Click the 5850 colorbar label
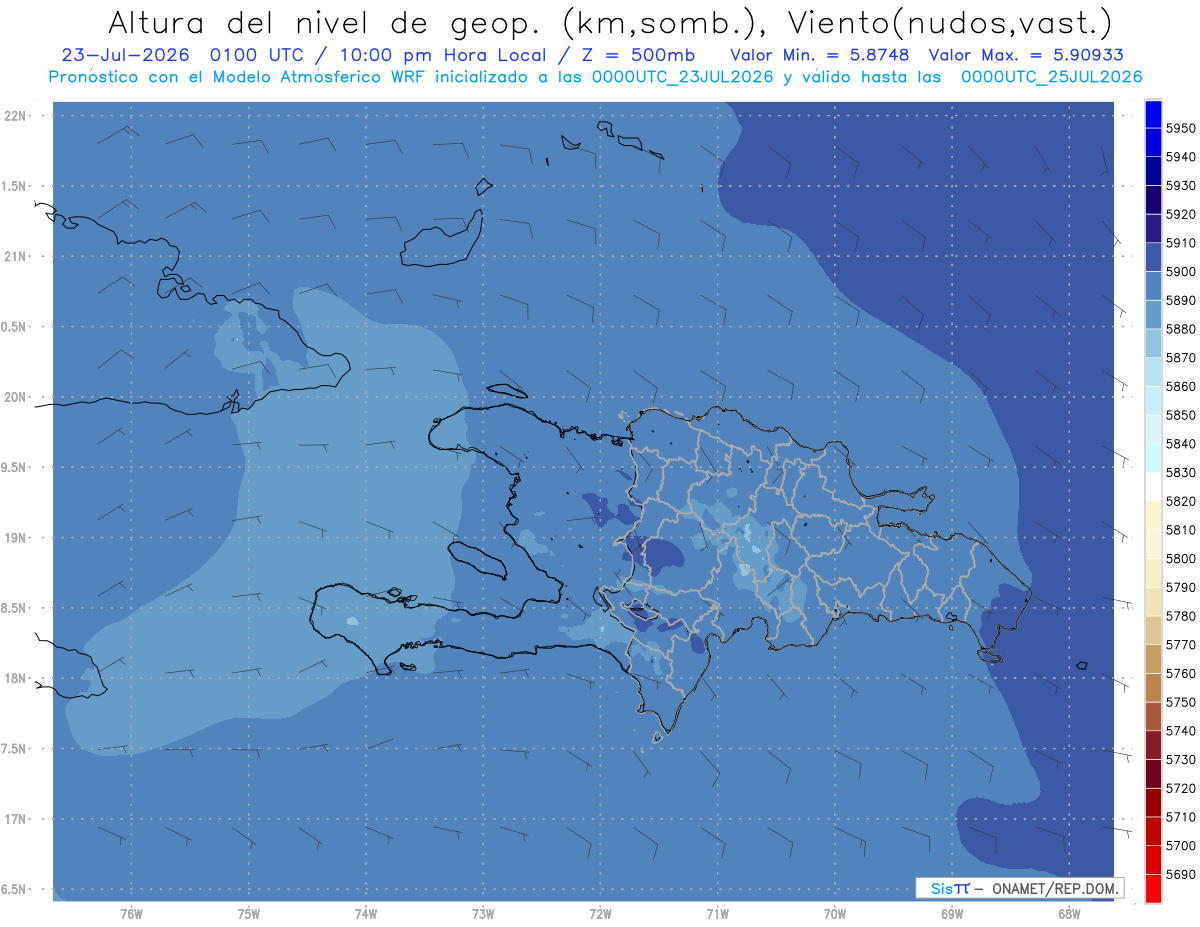 click(1181, 415)
